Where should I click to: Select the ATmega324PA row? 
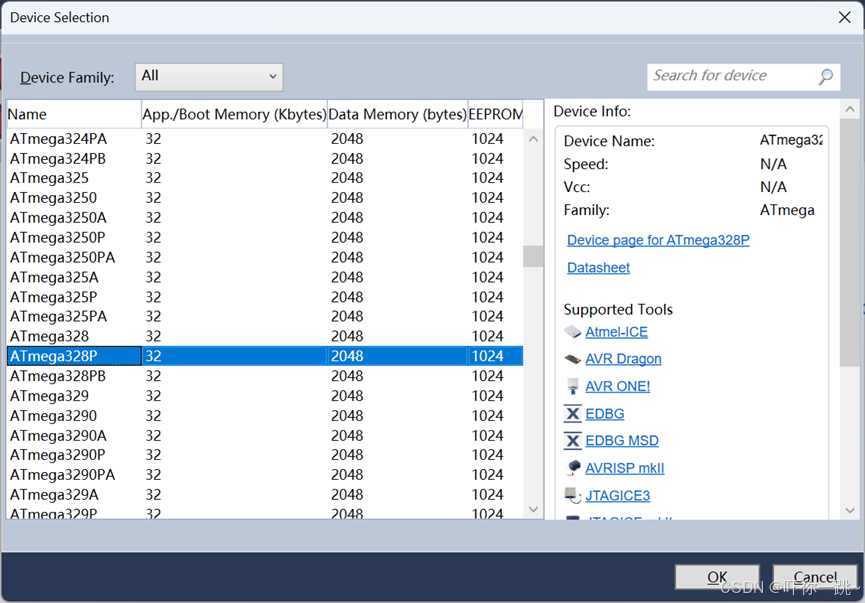click(265, 138)
